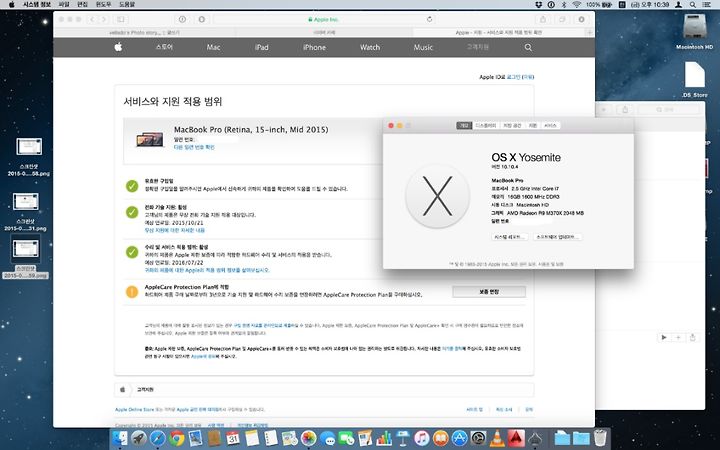Viewport: 720px width, 450px height.
Task: Select Mac in Apple site navigation
Action: coord(213,47)
